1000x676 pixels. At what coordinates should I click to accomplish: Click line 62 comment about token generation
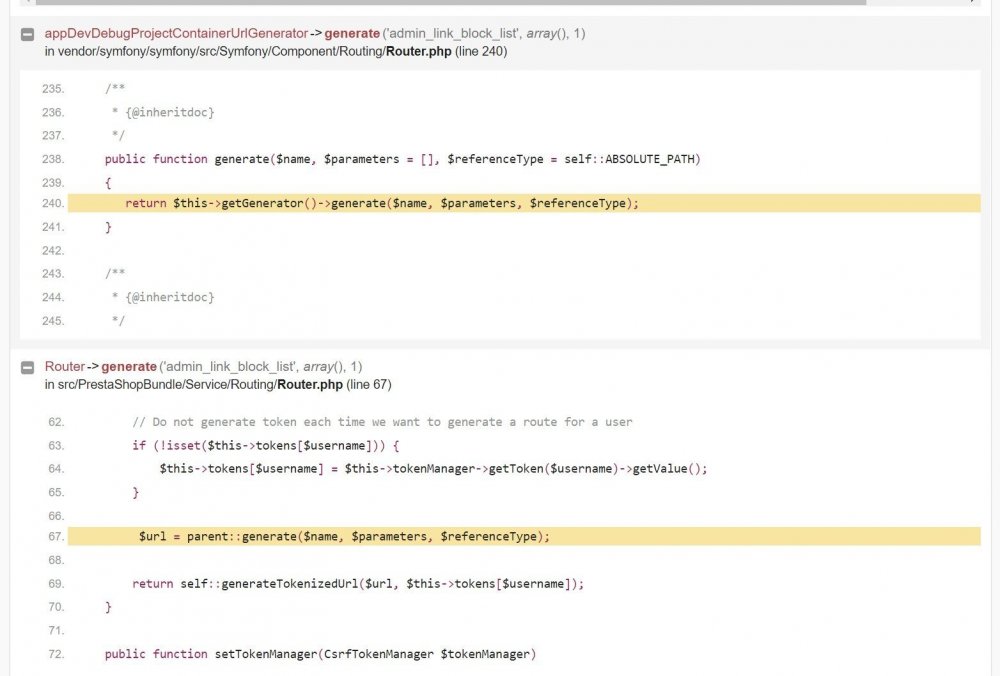(x=383, y=422)
